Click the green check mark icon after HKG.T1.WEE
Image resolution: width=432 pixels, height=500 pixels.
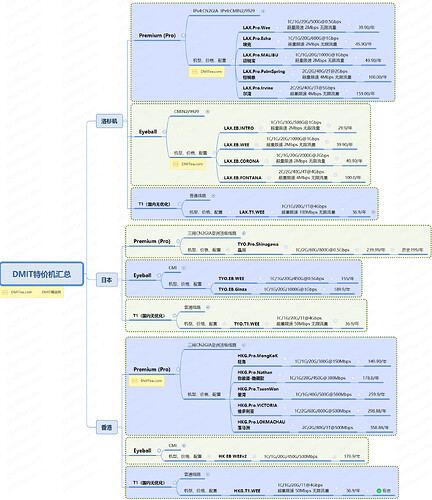pos(379,491)
